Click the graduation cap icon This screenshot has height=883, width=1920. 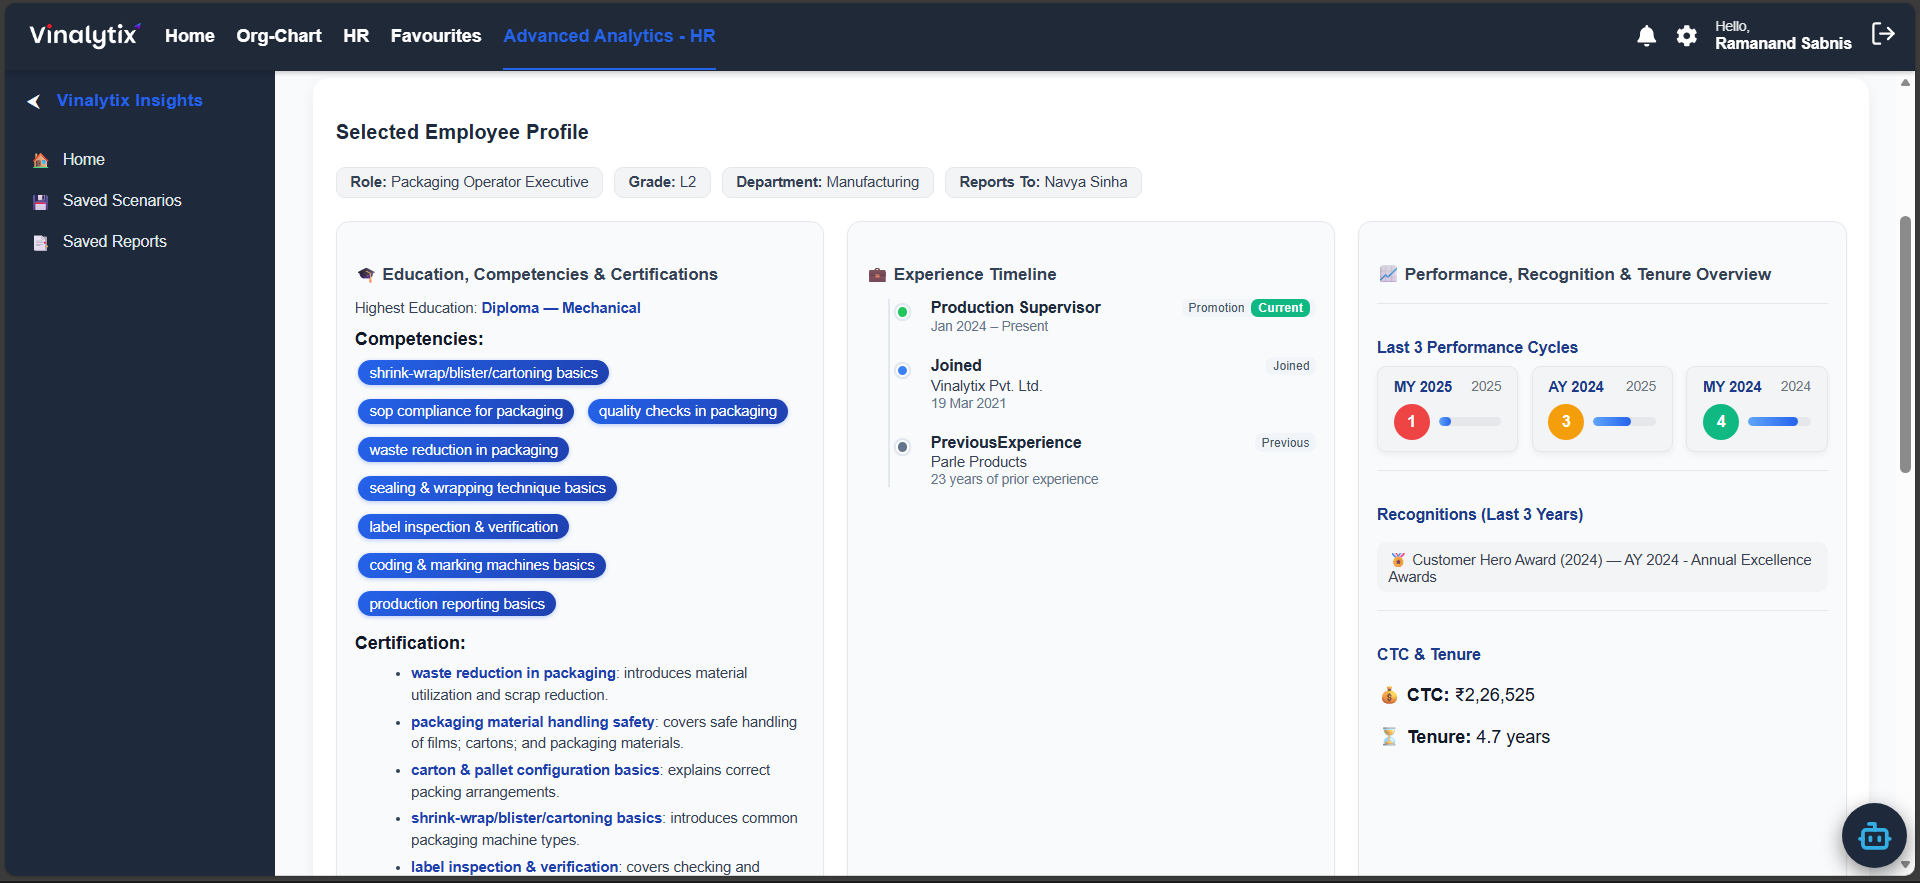pyautogui.click(x=366, y=275)
